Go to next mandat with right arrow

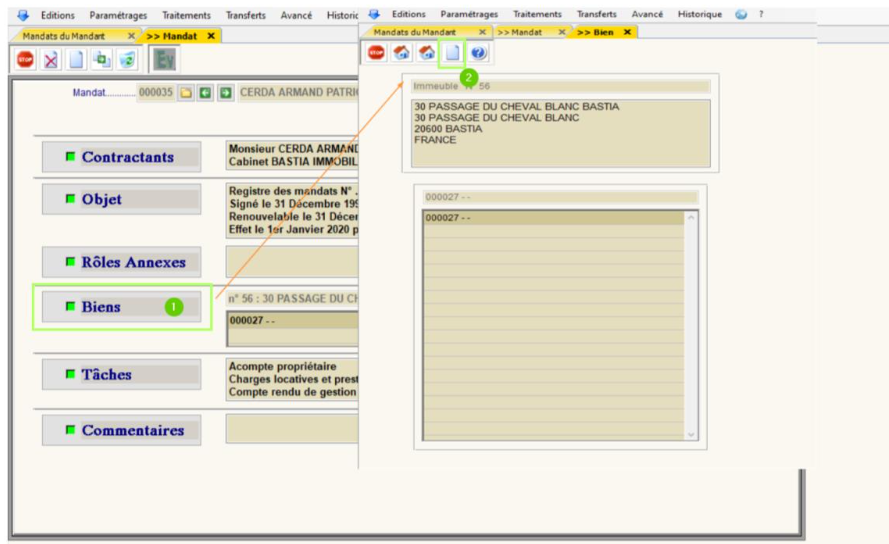[x=226, y=92]
